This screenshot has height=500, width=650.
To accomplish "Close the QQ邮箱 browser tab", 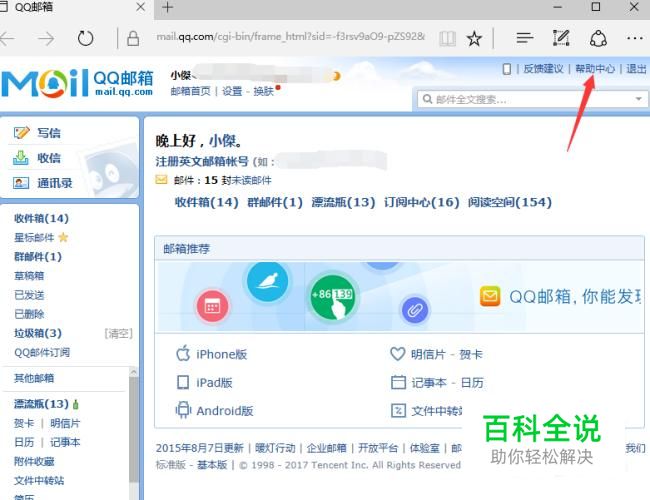I will (x=141, y=7).
